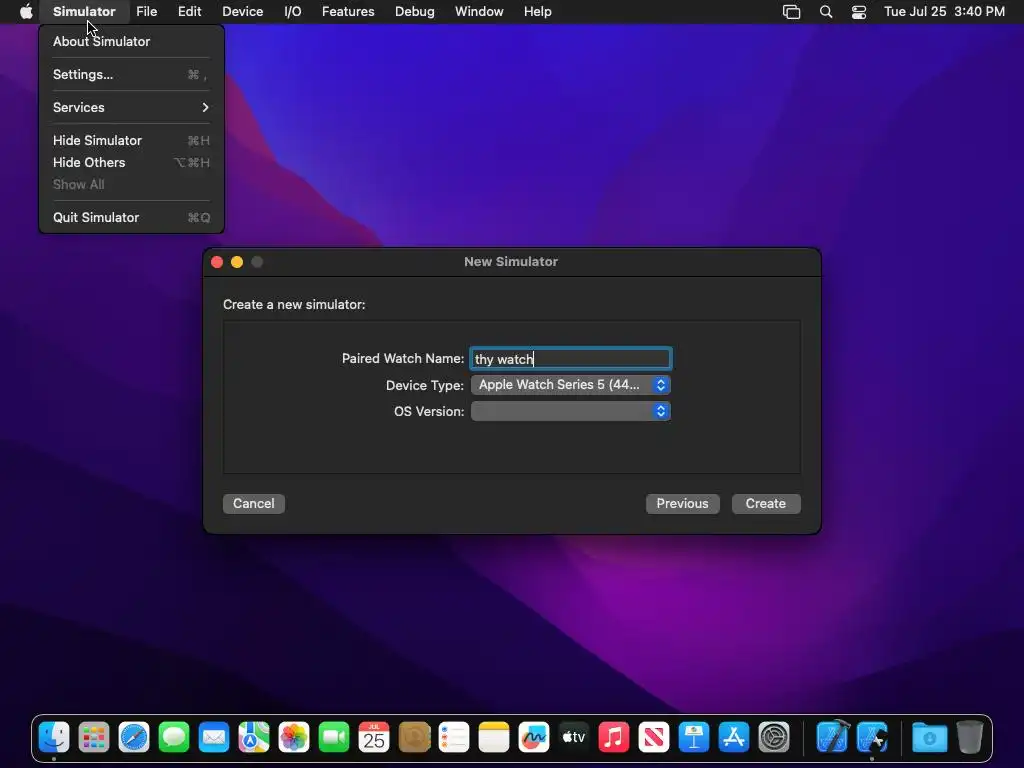
Task: Open System Settings in the Dock
Action: 774,738
